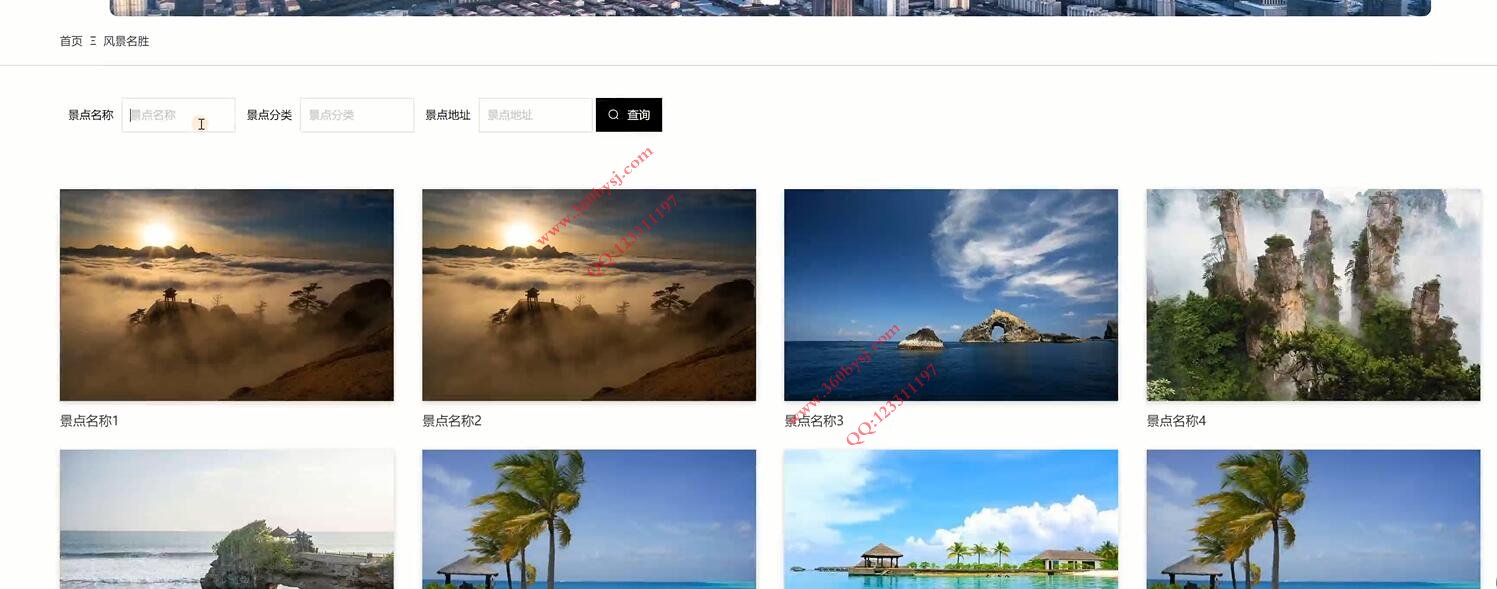1497x589 pixels.
Task: Open second-row palm tree beach thumbnail, second column
Action: click(x=589, y=519)
